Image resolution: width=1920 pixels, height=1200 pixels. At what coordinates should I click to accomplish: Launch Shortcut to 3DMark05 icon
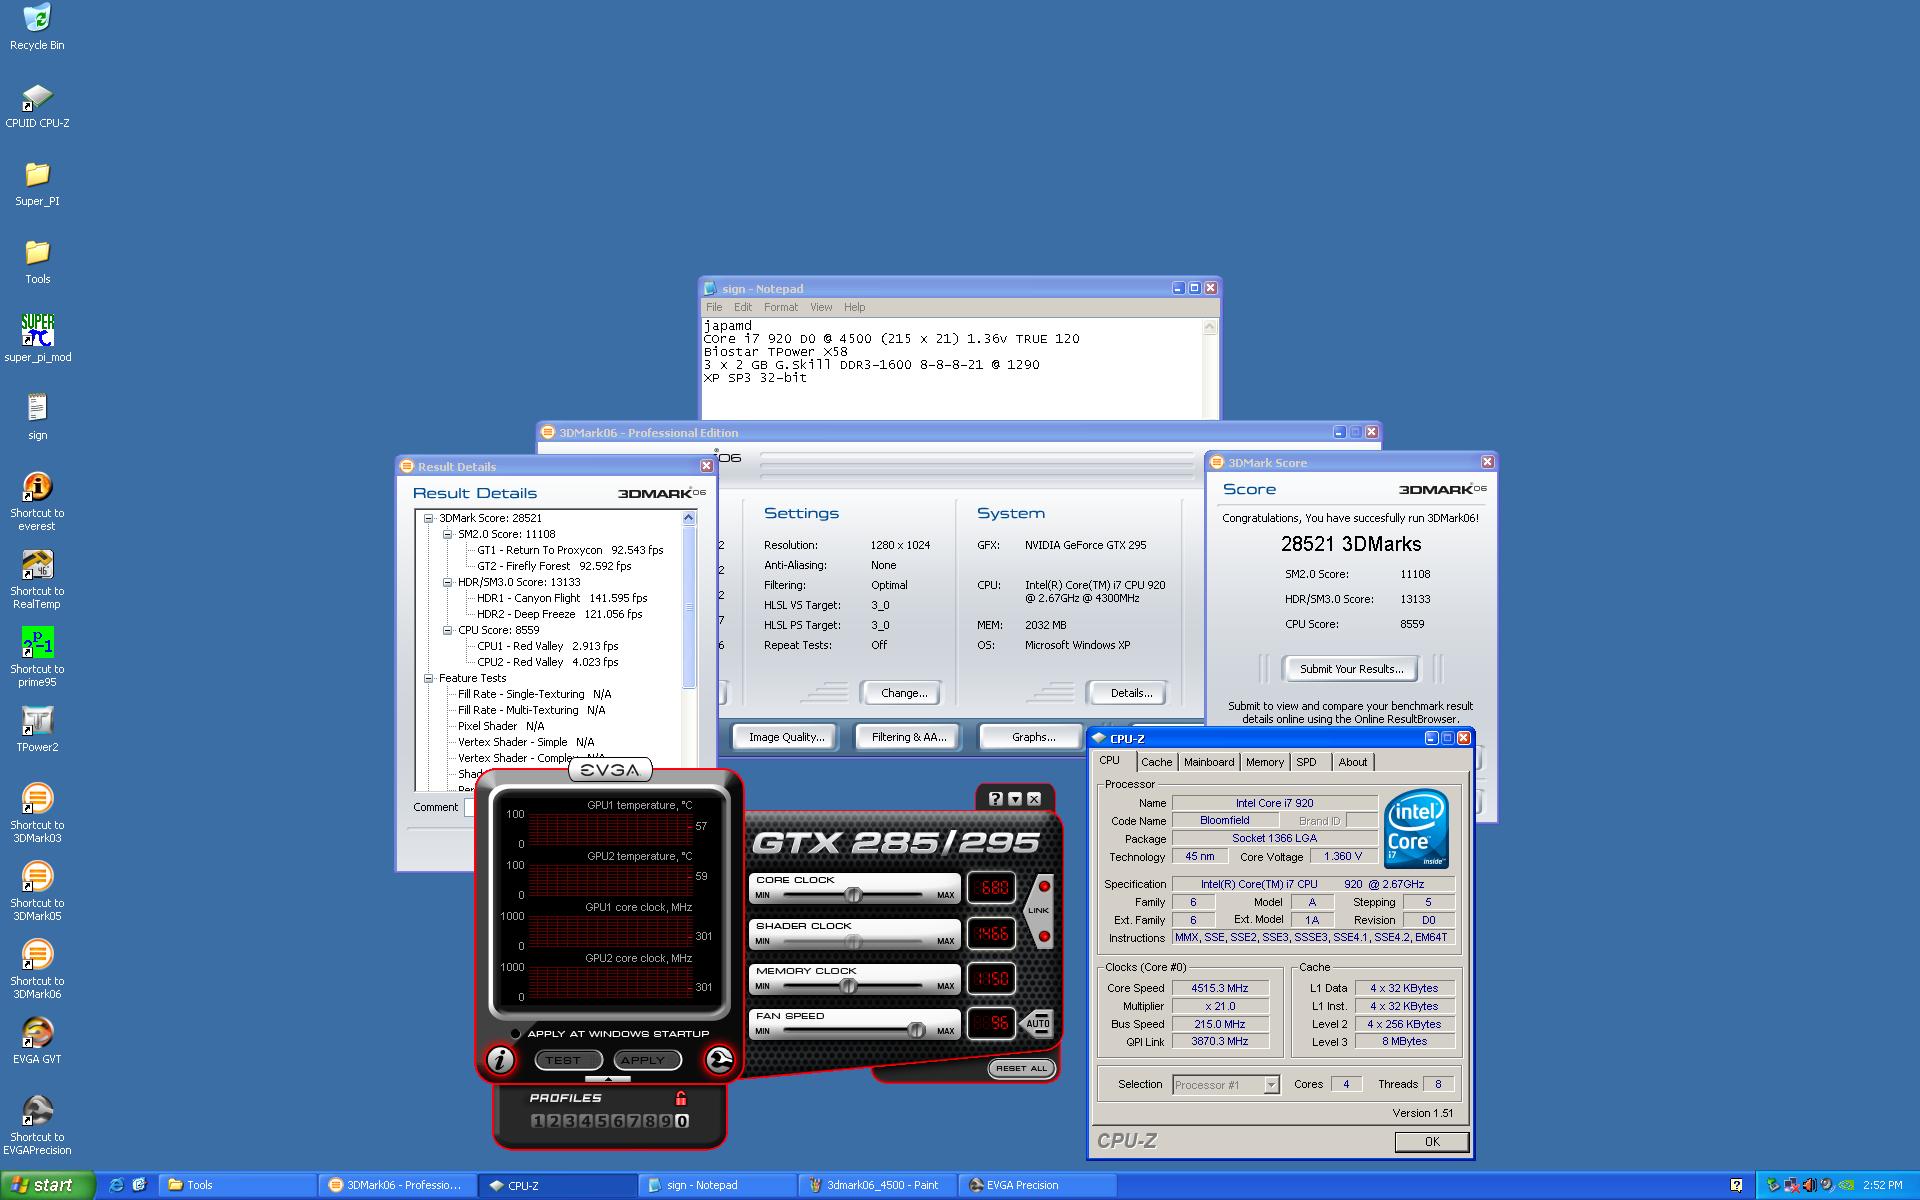(x=37, y=891)
